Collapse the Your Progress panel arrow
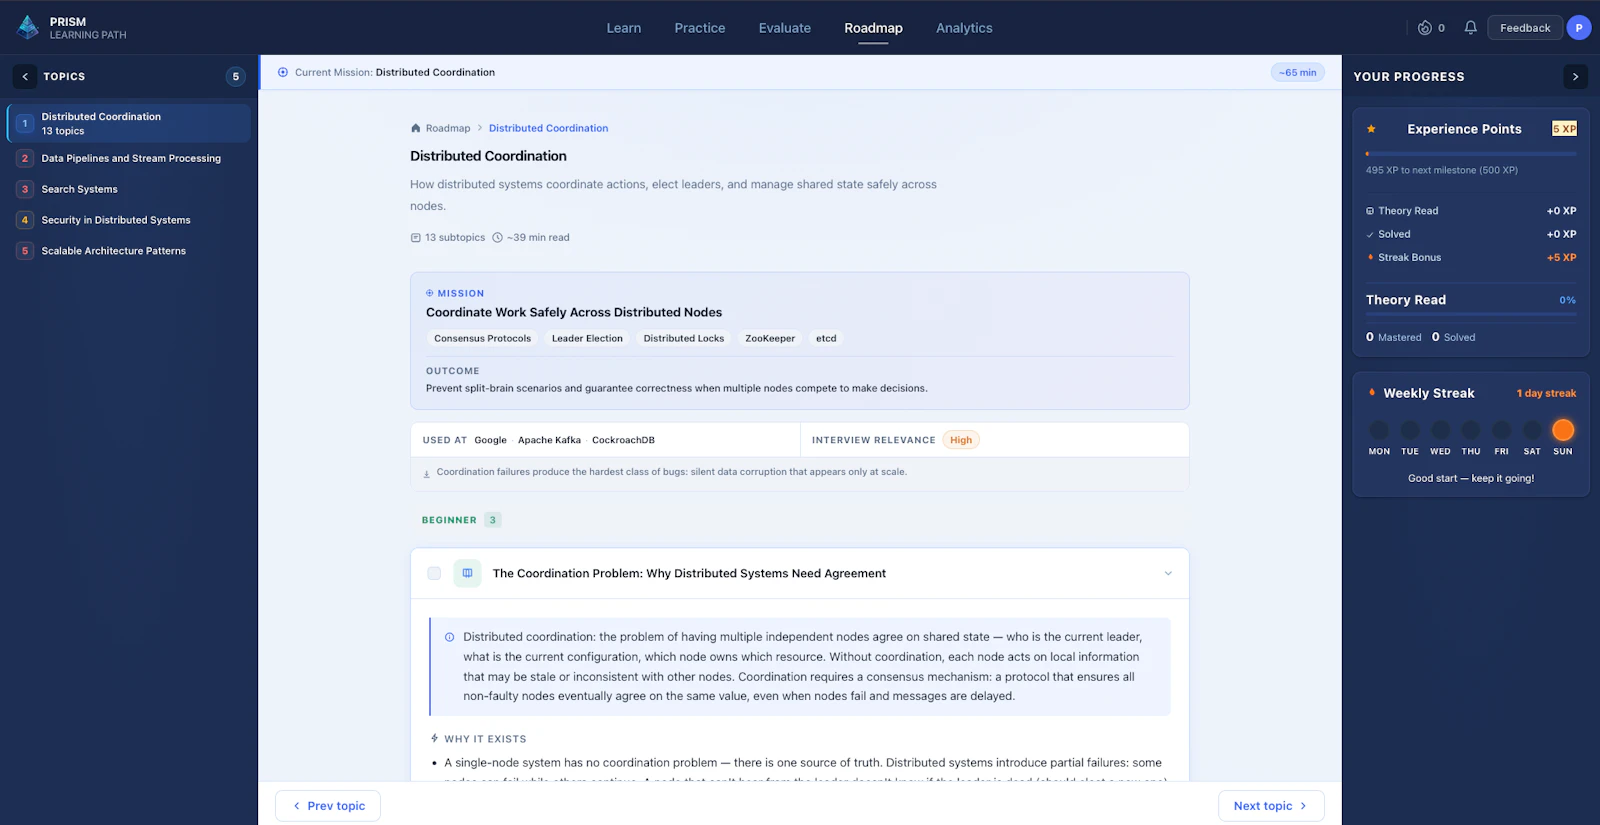This screenshot has width=1600, height=825. [x=1575, y=76]
